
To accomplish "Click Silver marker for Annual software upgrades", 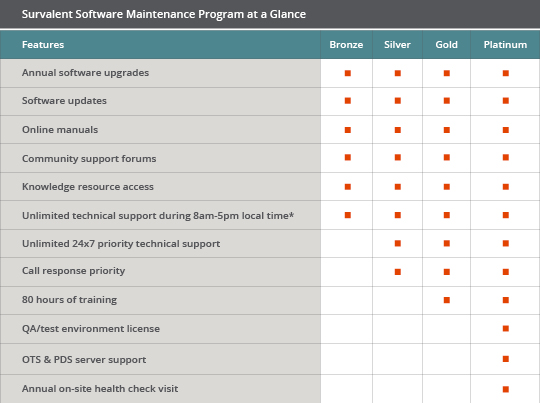I will [x=398, y=73].
